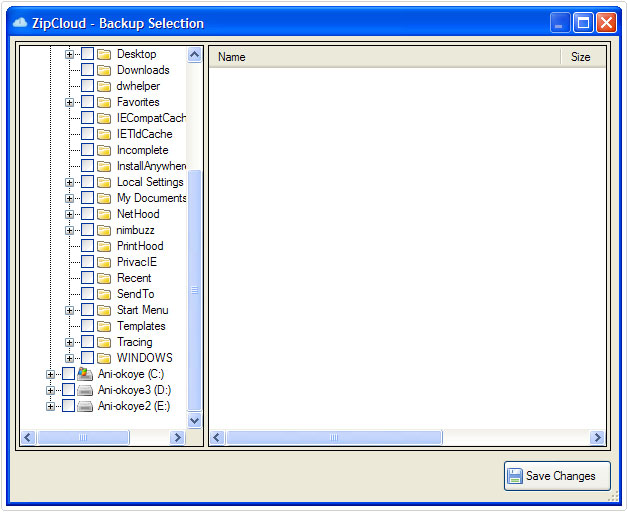Select the Local Settings checkbox
Viewport: 628px width, 512px height.
87,182
